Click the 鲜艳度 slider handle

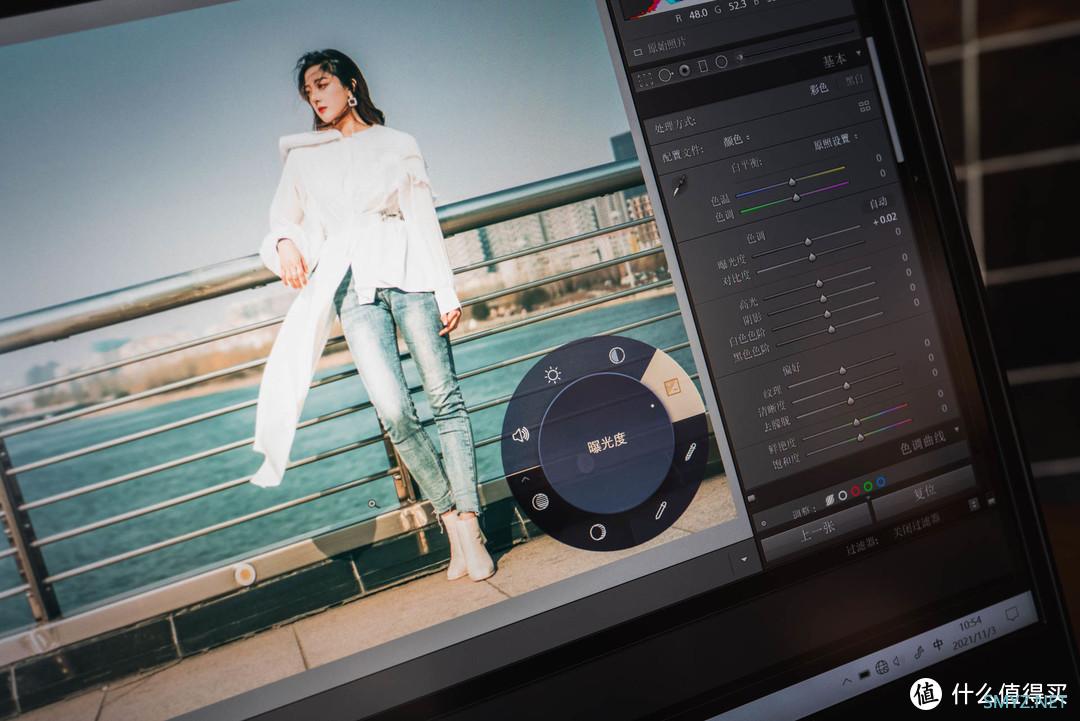click(856, 421)
